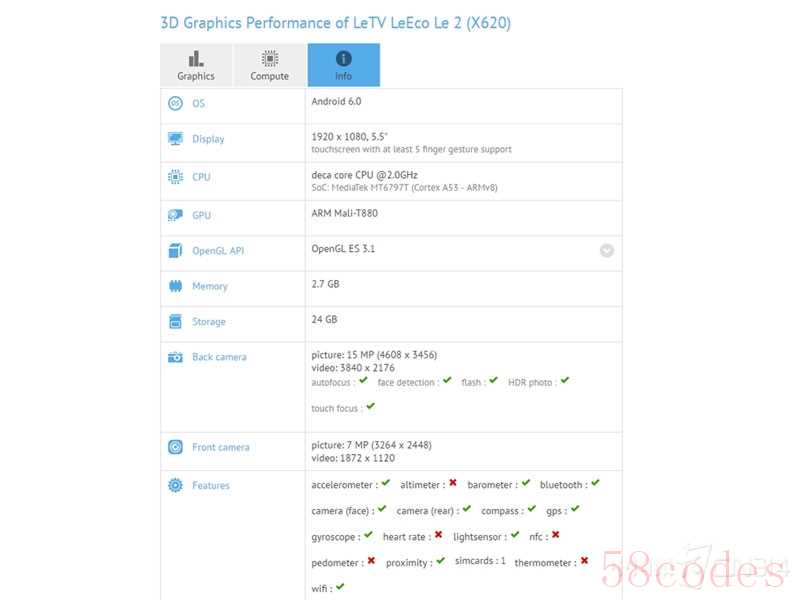Click the thermometer red cross mark

point(585,561)
